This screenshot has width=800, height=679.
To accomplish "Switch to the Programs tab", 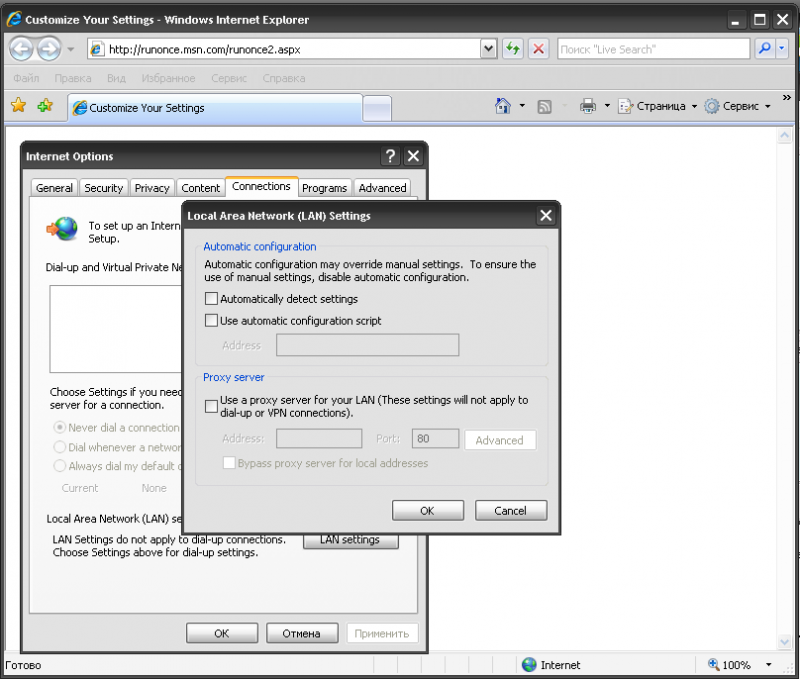I will tap(324, 188).
